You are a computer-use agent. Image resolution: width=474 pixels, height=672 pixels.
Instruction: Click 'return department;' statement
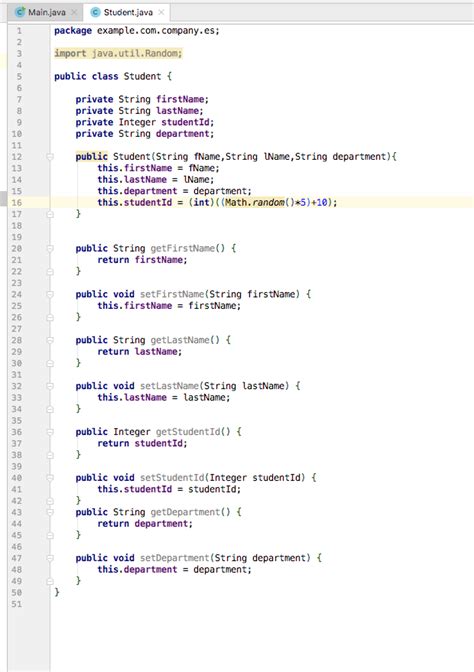pos(145,524)
